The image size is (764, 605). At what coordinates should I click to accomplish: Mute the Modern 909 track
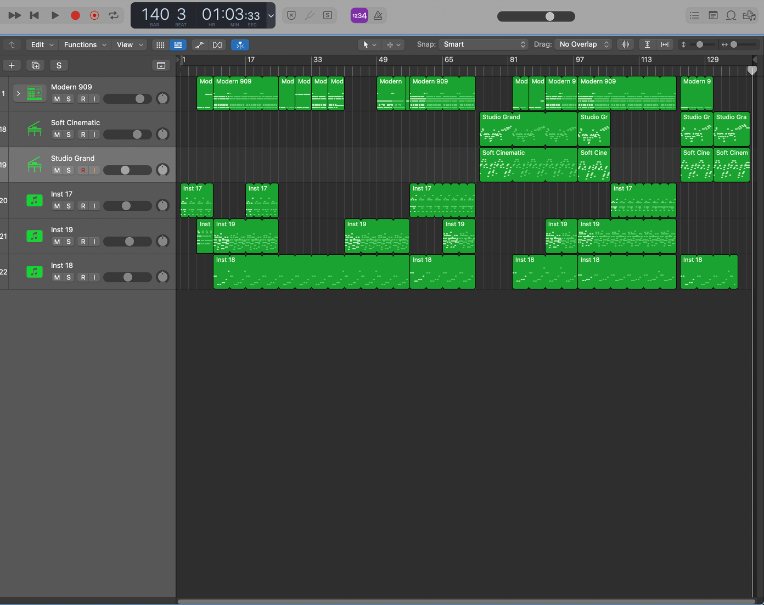57,99
